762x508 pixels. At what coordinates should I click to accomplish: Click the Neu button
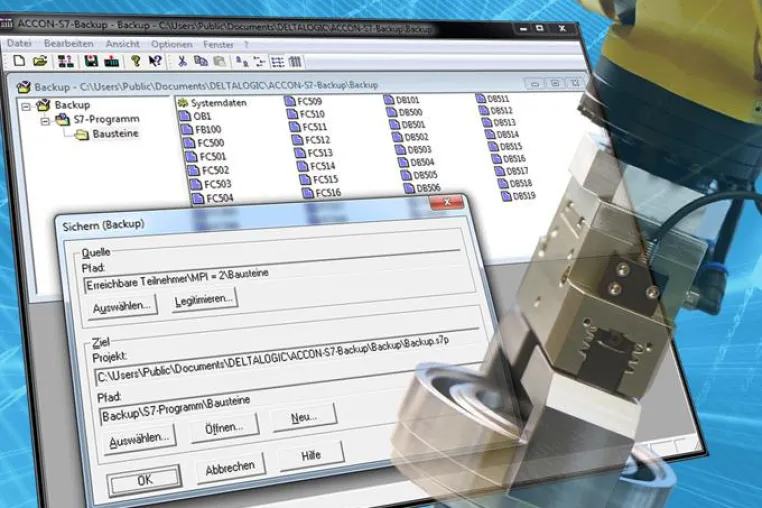click(304, 417)
